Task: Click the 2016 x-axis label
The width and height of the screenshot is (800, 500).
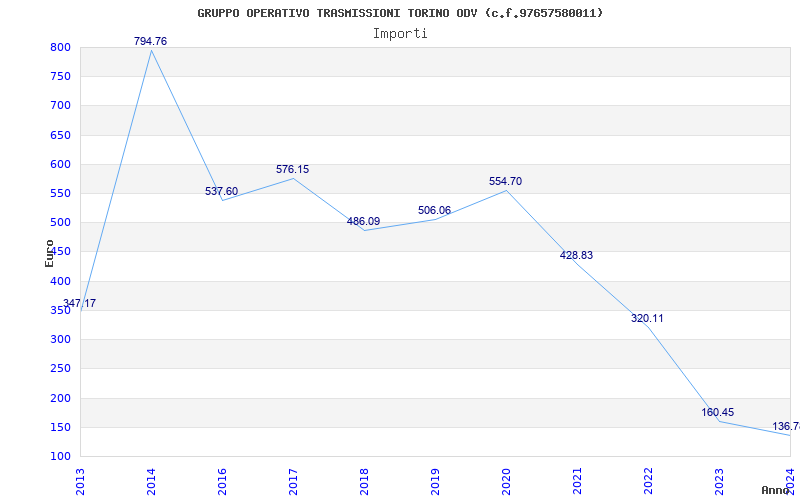Action: (x=222, y=481)
